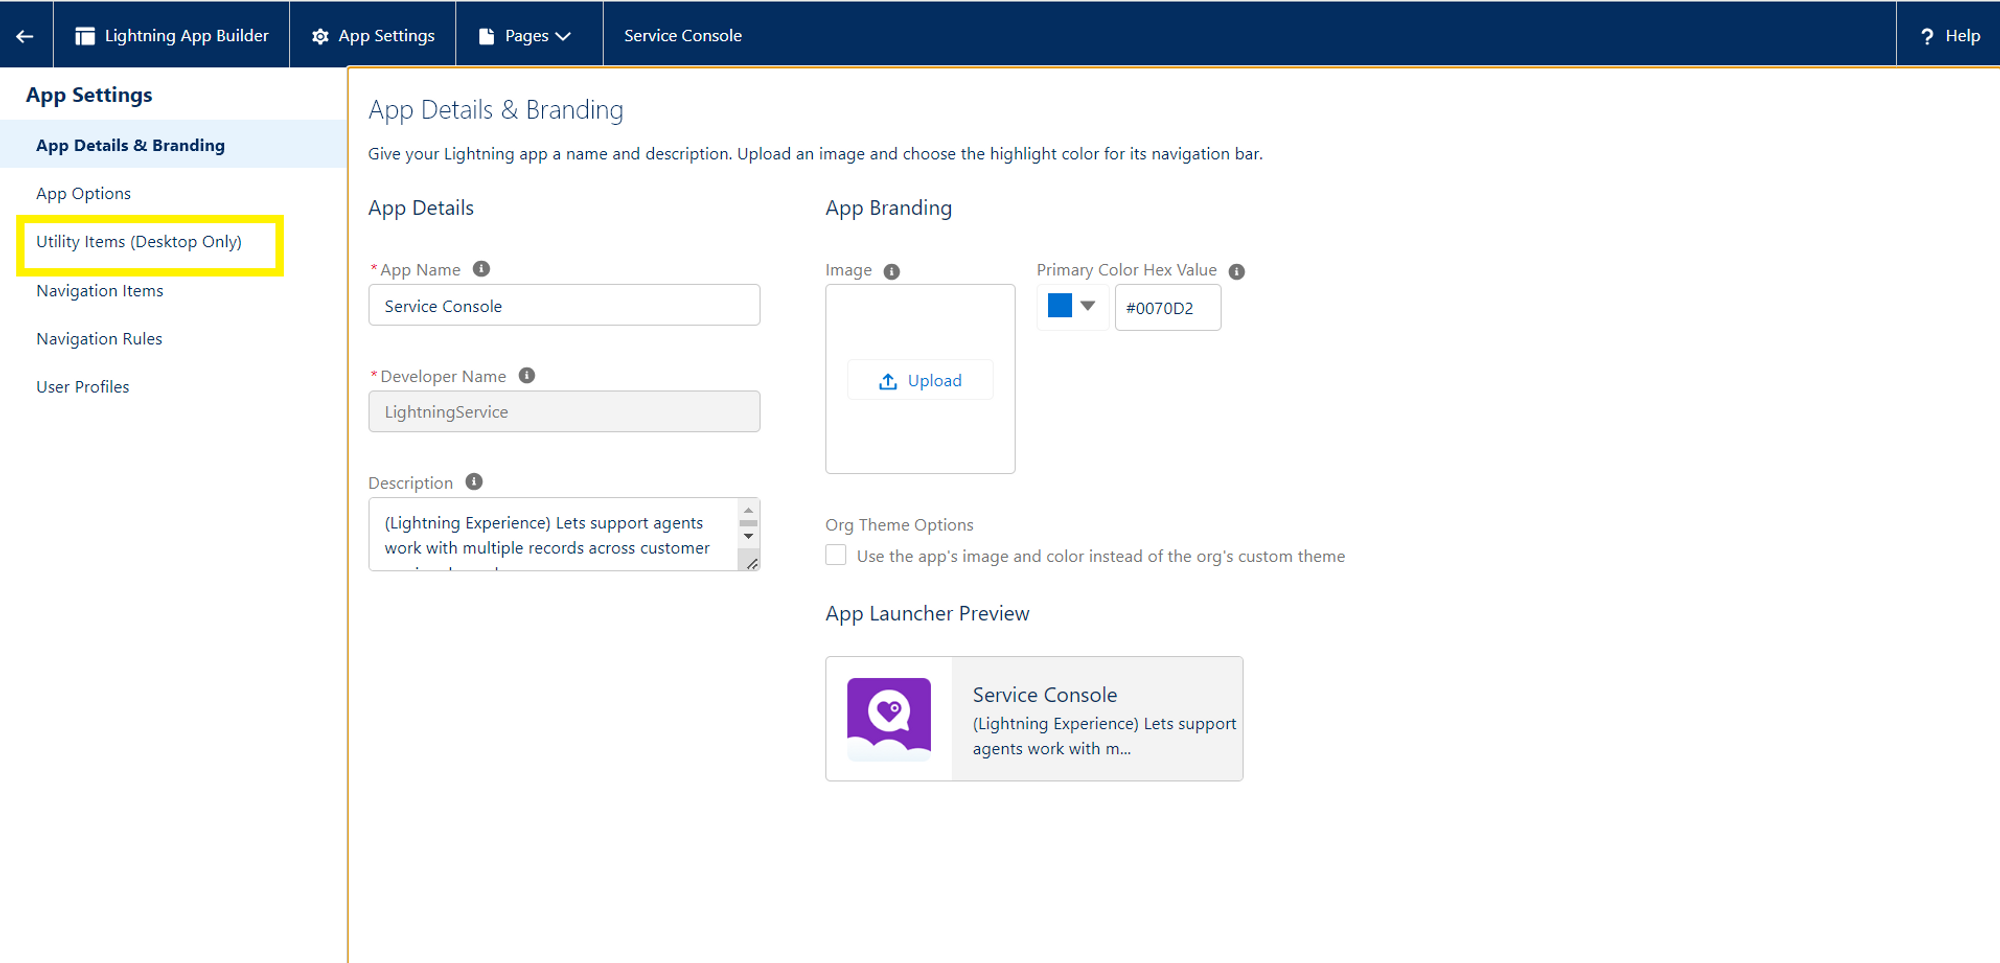Open the Help menu
Screen dimensions: 2000x963
pyautogui.click(x=1949, y=36)
